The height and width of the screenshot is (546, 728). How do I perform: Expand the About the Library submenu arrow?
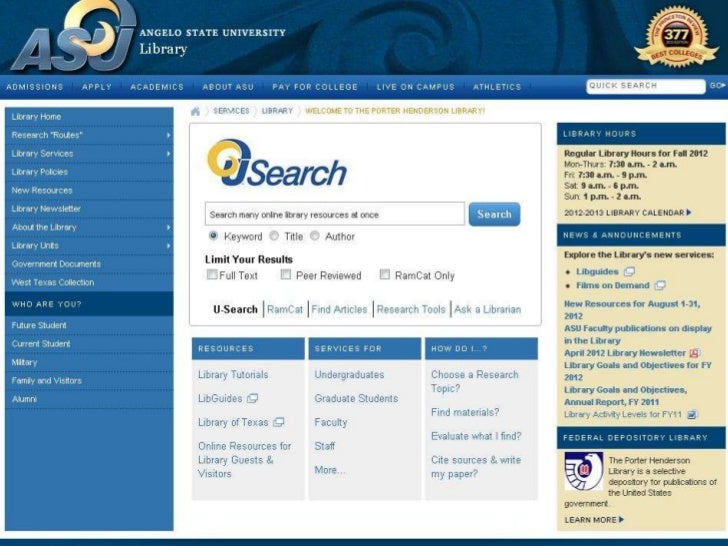click(168, 228)
